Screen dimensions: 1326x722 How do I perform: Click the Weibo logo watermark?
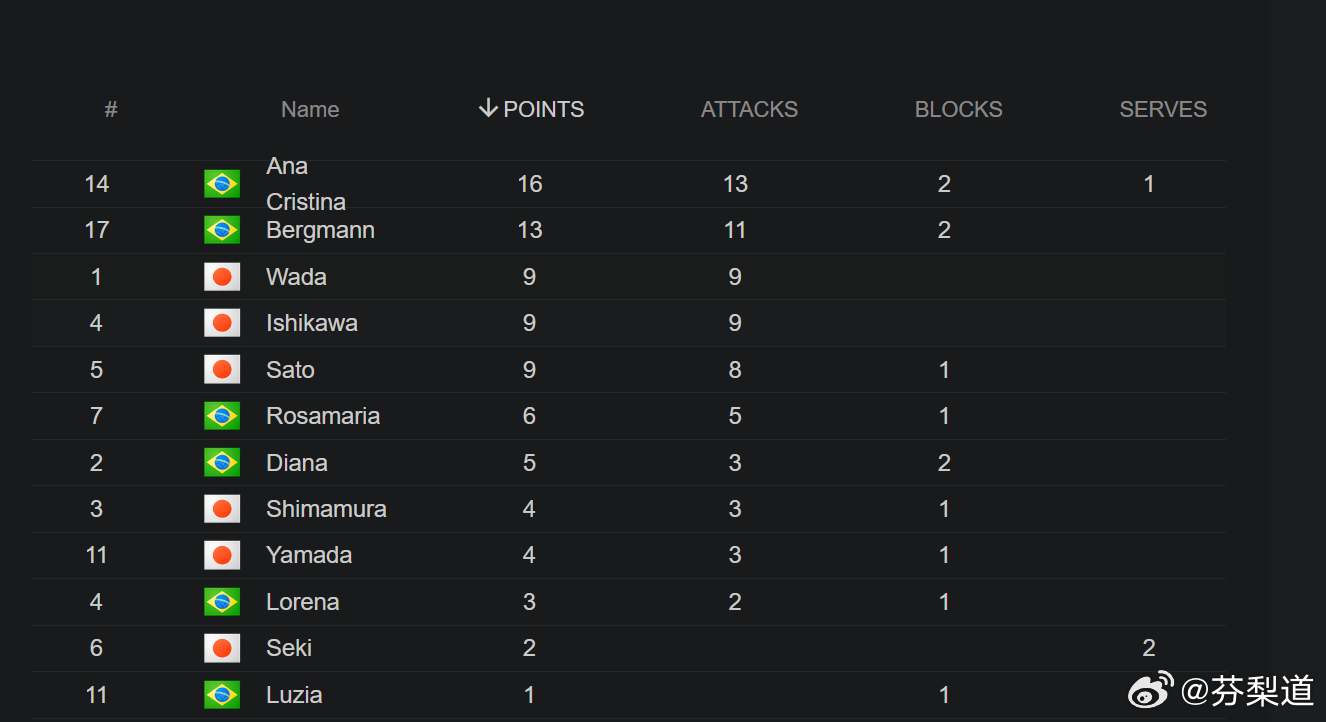[1152, 689]
